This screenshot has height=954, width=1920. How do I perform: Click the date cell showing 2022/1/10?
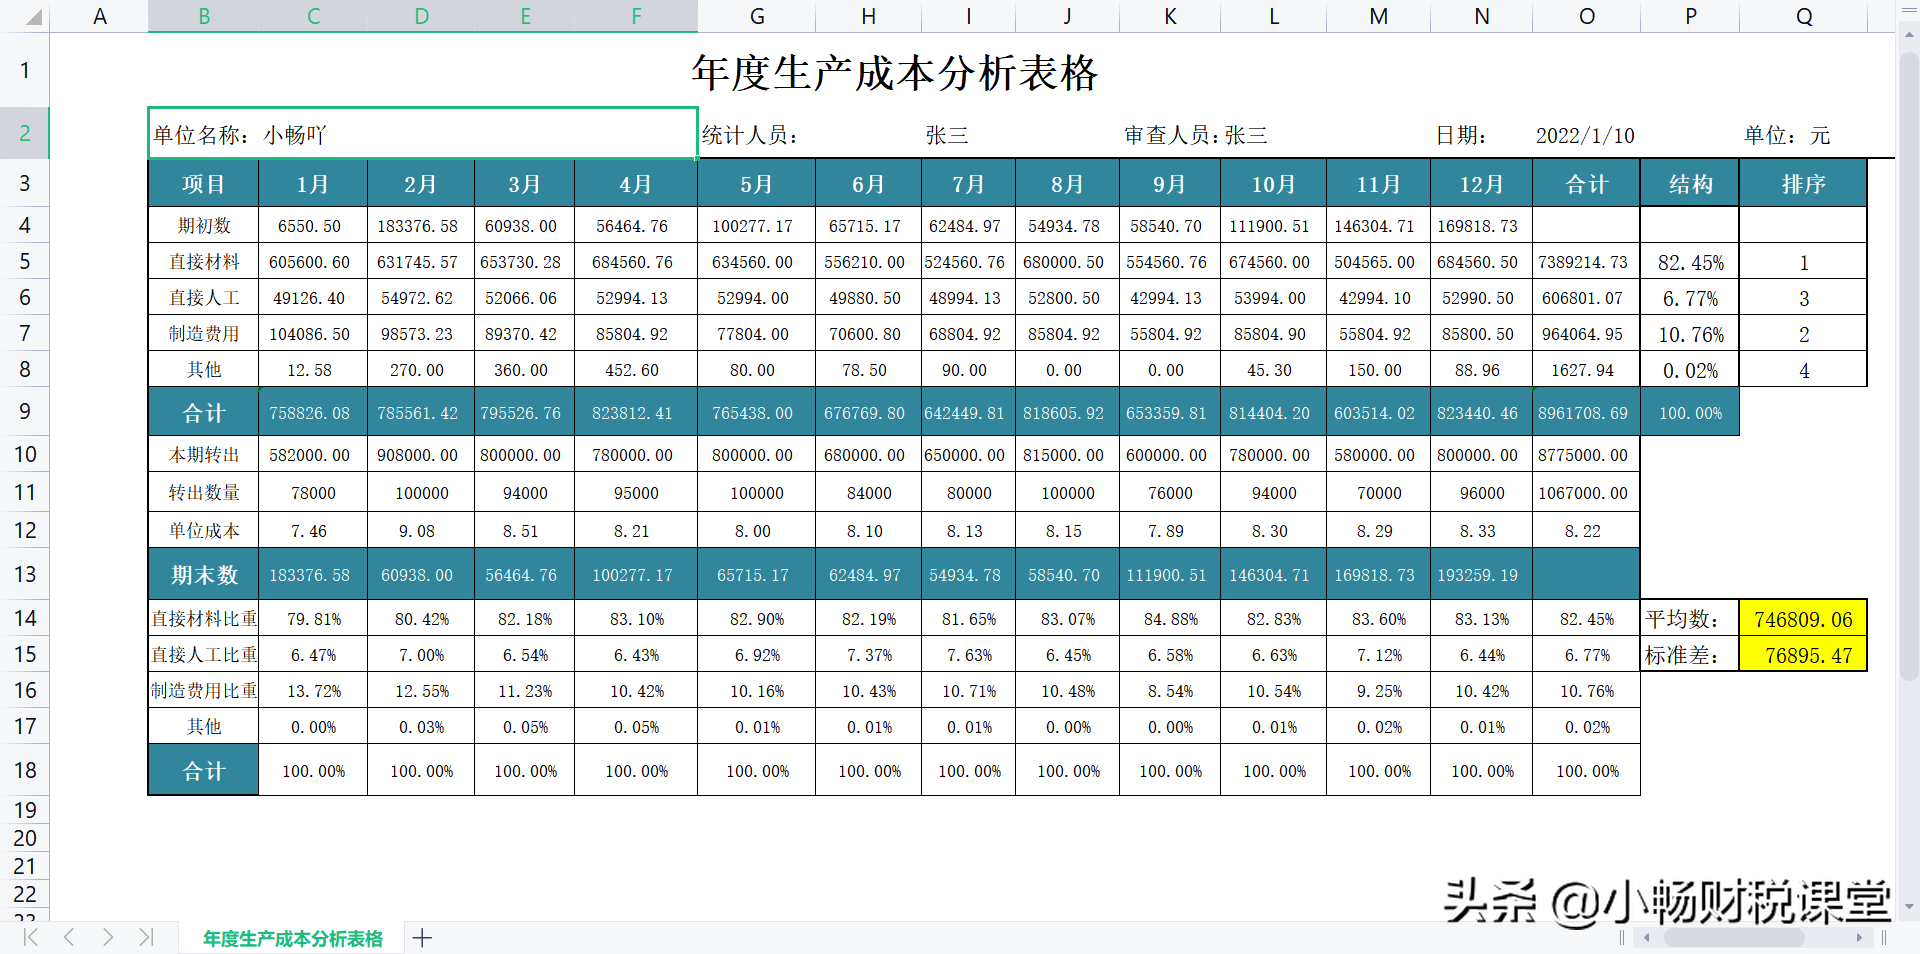point(1585,135)
